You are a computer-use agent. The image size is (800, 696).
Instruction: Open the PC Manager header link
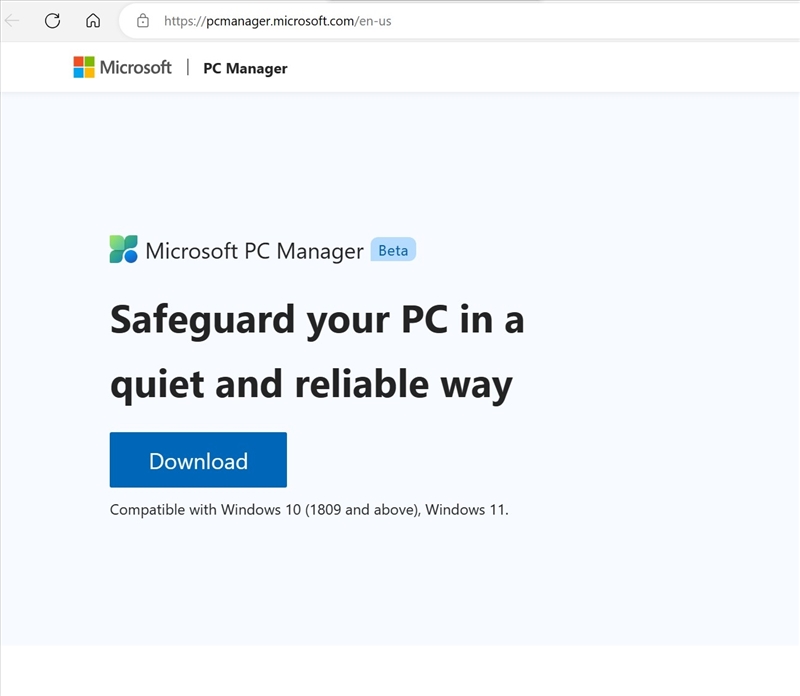245,68
